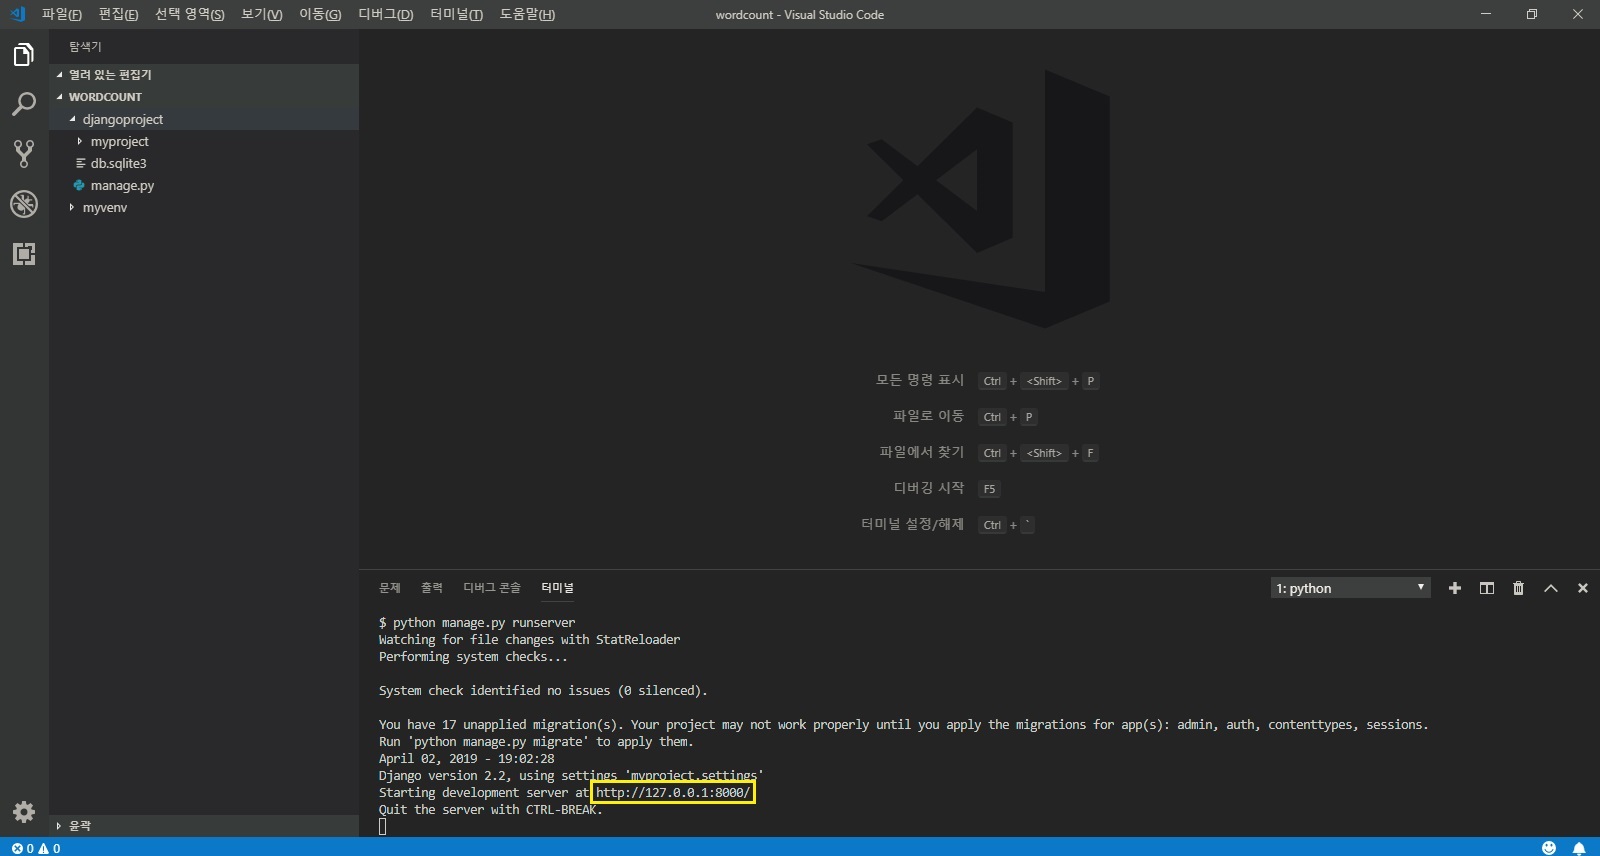Open the 터미널(T) menu
The image size is (1600, 856).
pos(456,14)
